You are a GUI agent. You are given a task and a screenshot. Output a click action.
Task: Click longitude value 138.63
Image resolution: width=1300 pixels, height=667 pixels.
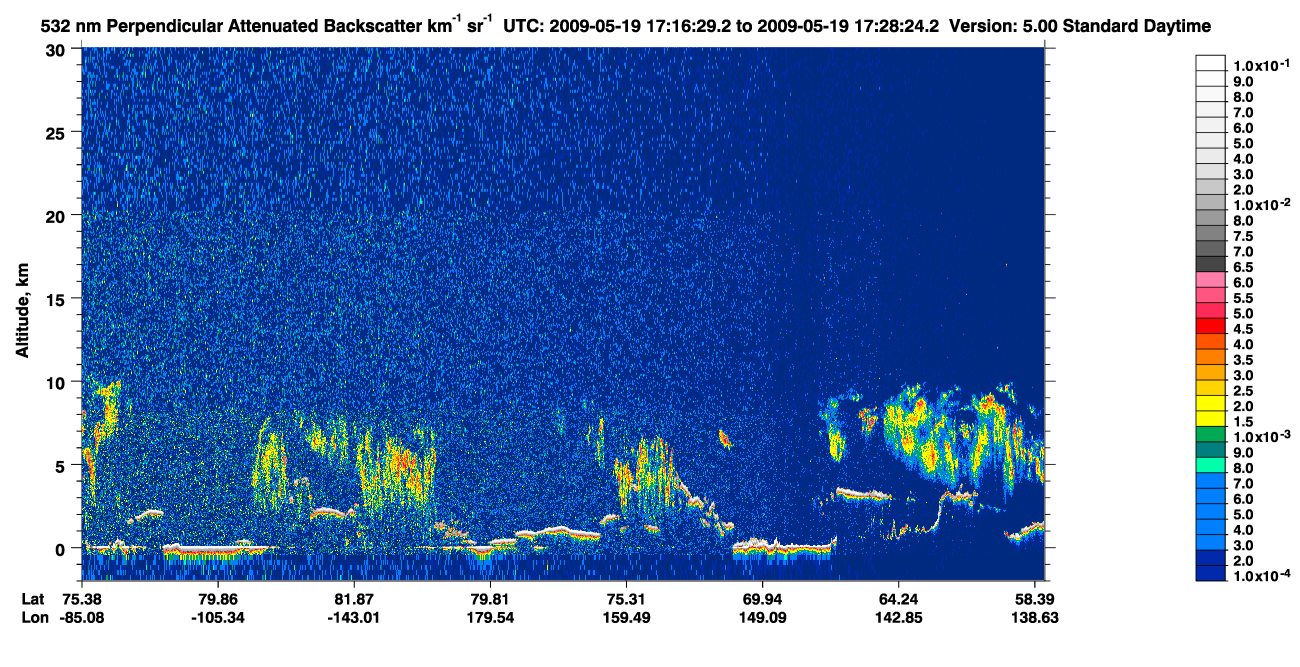pyautogui.click(x=1035, y=618)
